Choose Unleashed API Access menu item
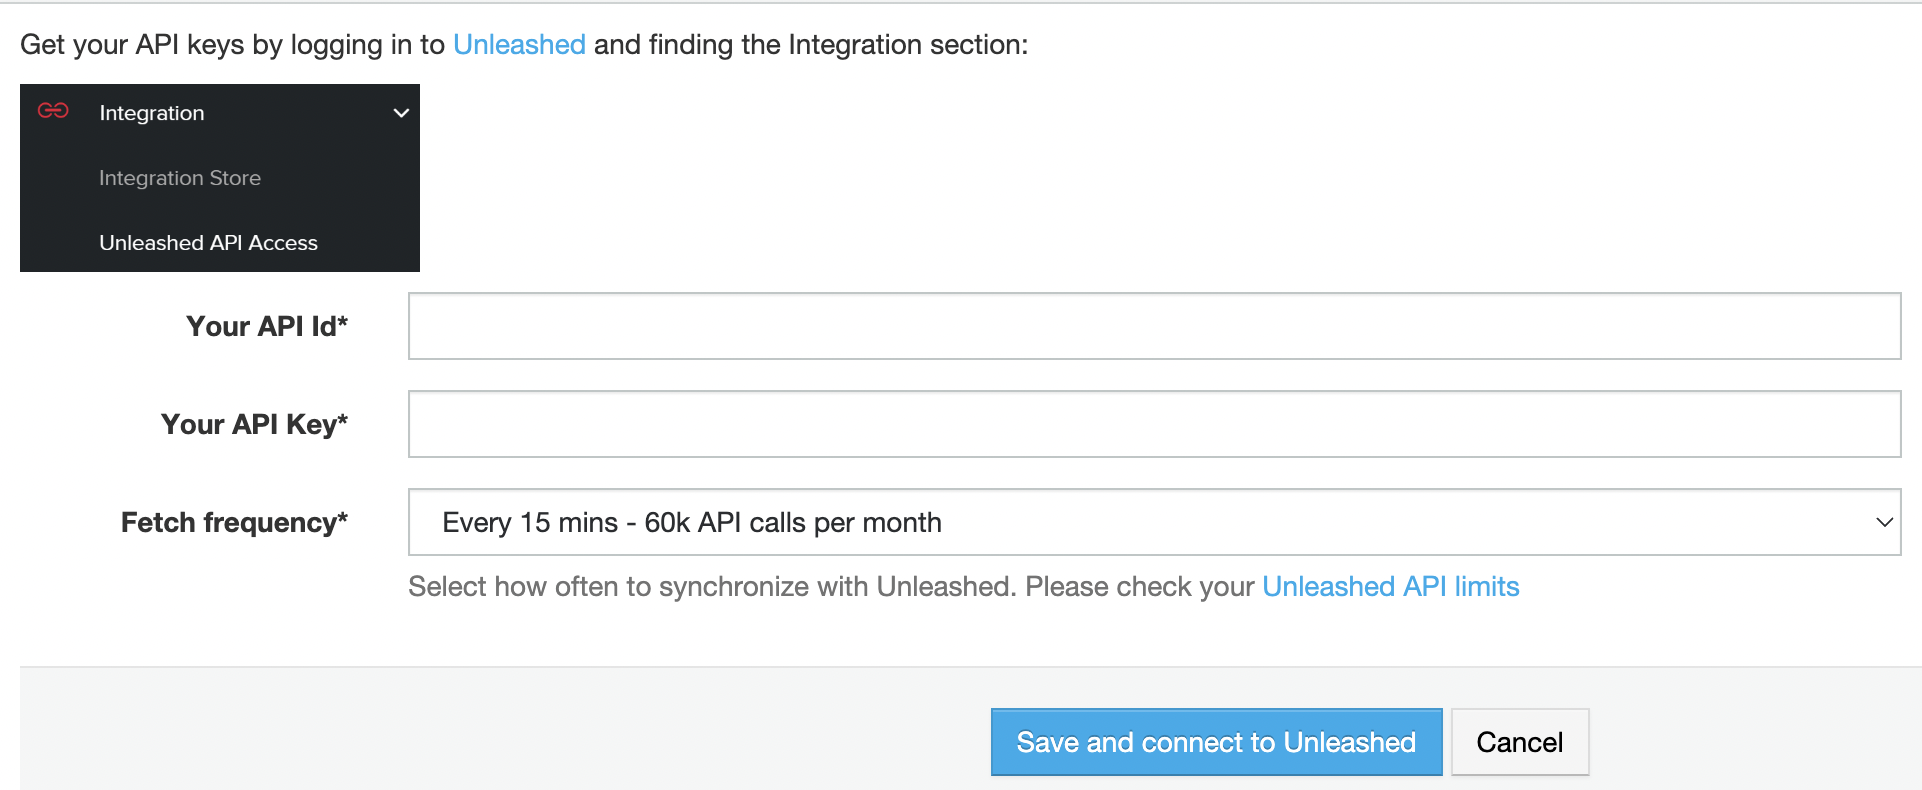Image resolution: width=1922 pixels, height=790 pixels. [x=208, y=243]
